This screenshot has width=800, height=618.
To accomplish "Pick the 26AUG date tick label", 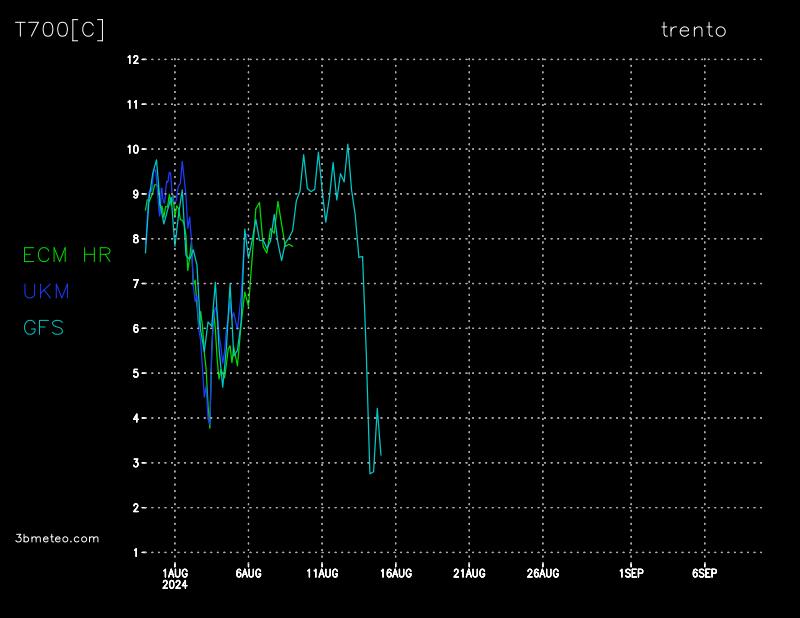I will pyautogui.click(x=542, y=573).
